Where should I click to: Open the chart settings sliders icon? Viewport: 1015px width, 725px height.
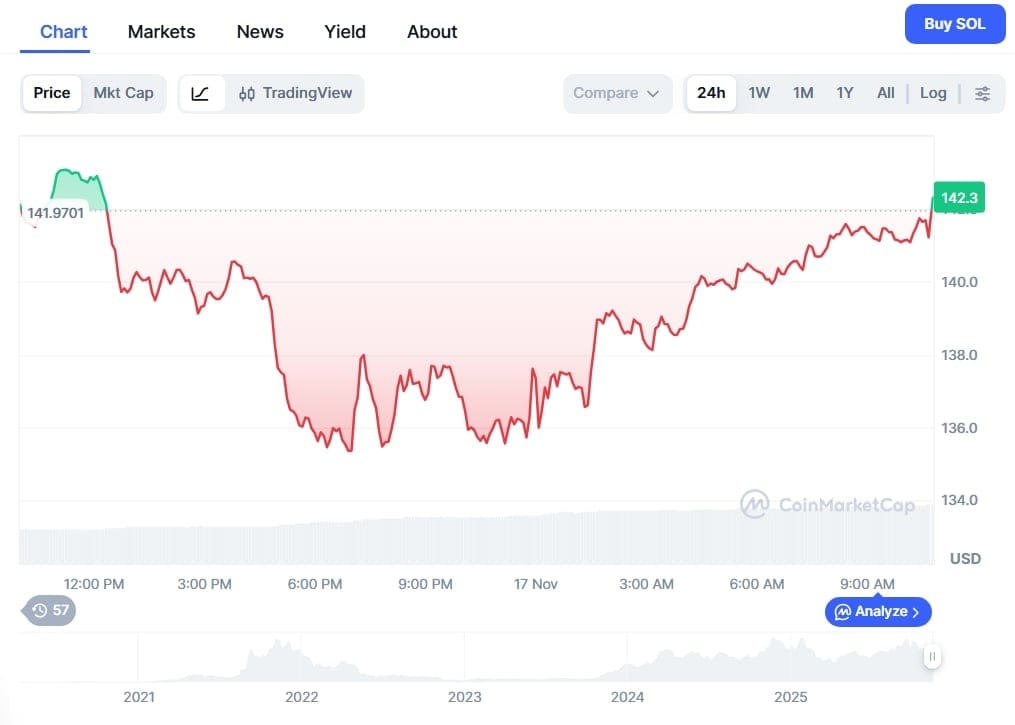pos(982,92)
